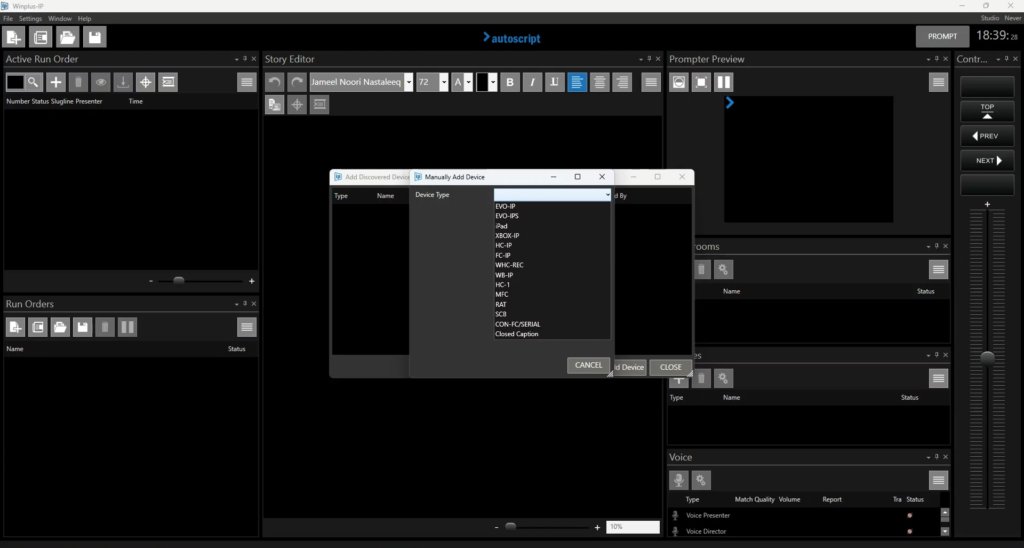Collapse the Device Type combo box
This screenshot has width=1024, height=548.
(x=607, y=195)
